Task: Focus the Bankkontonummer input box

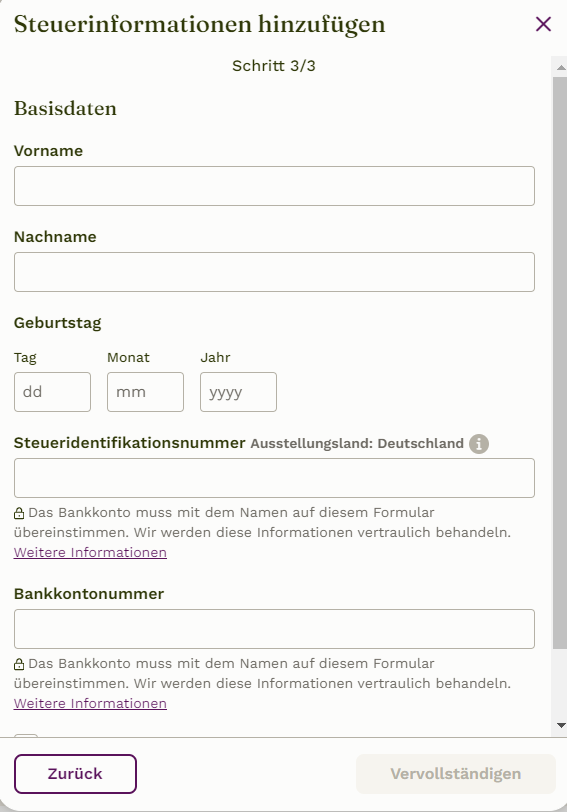Action: tap(274, 629)
